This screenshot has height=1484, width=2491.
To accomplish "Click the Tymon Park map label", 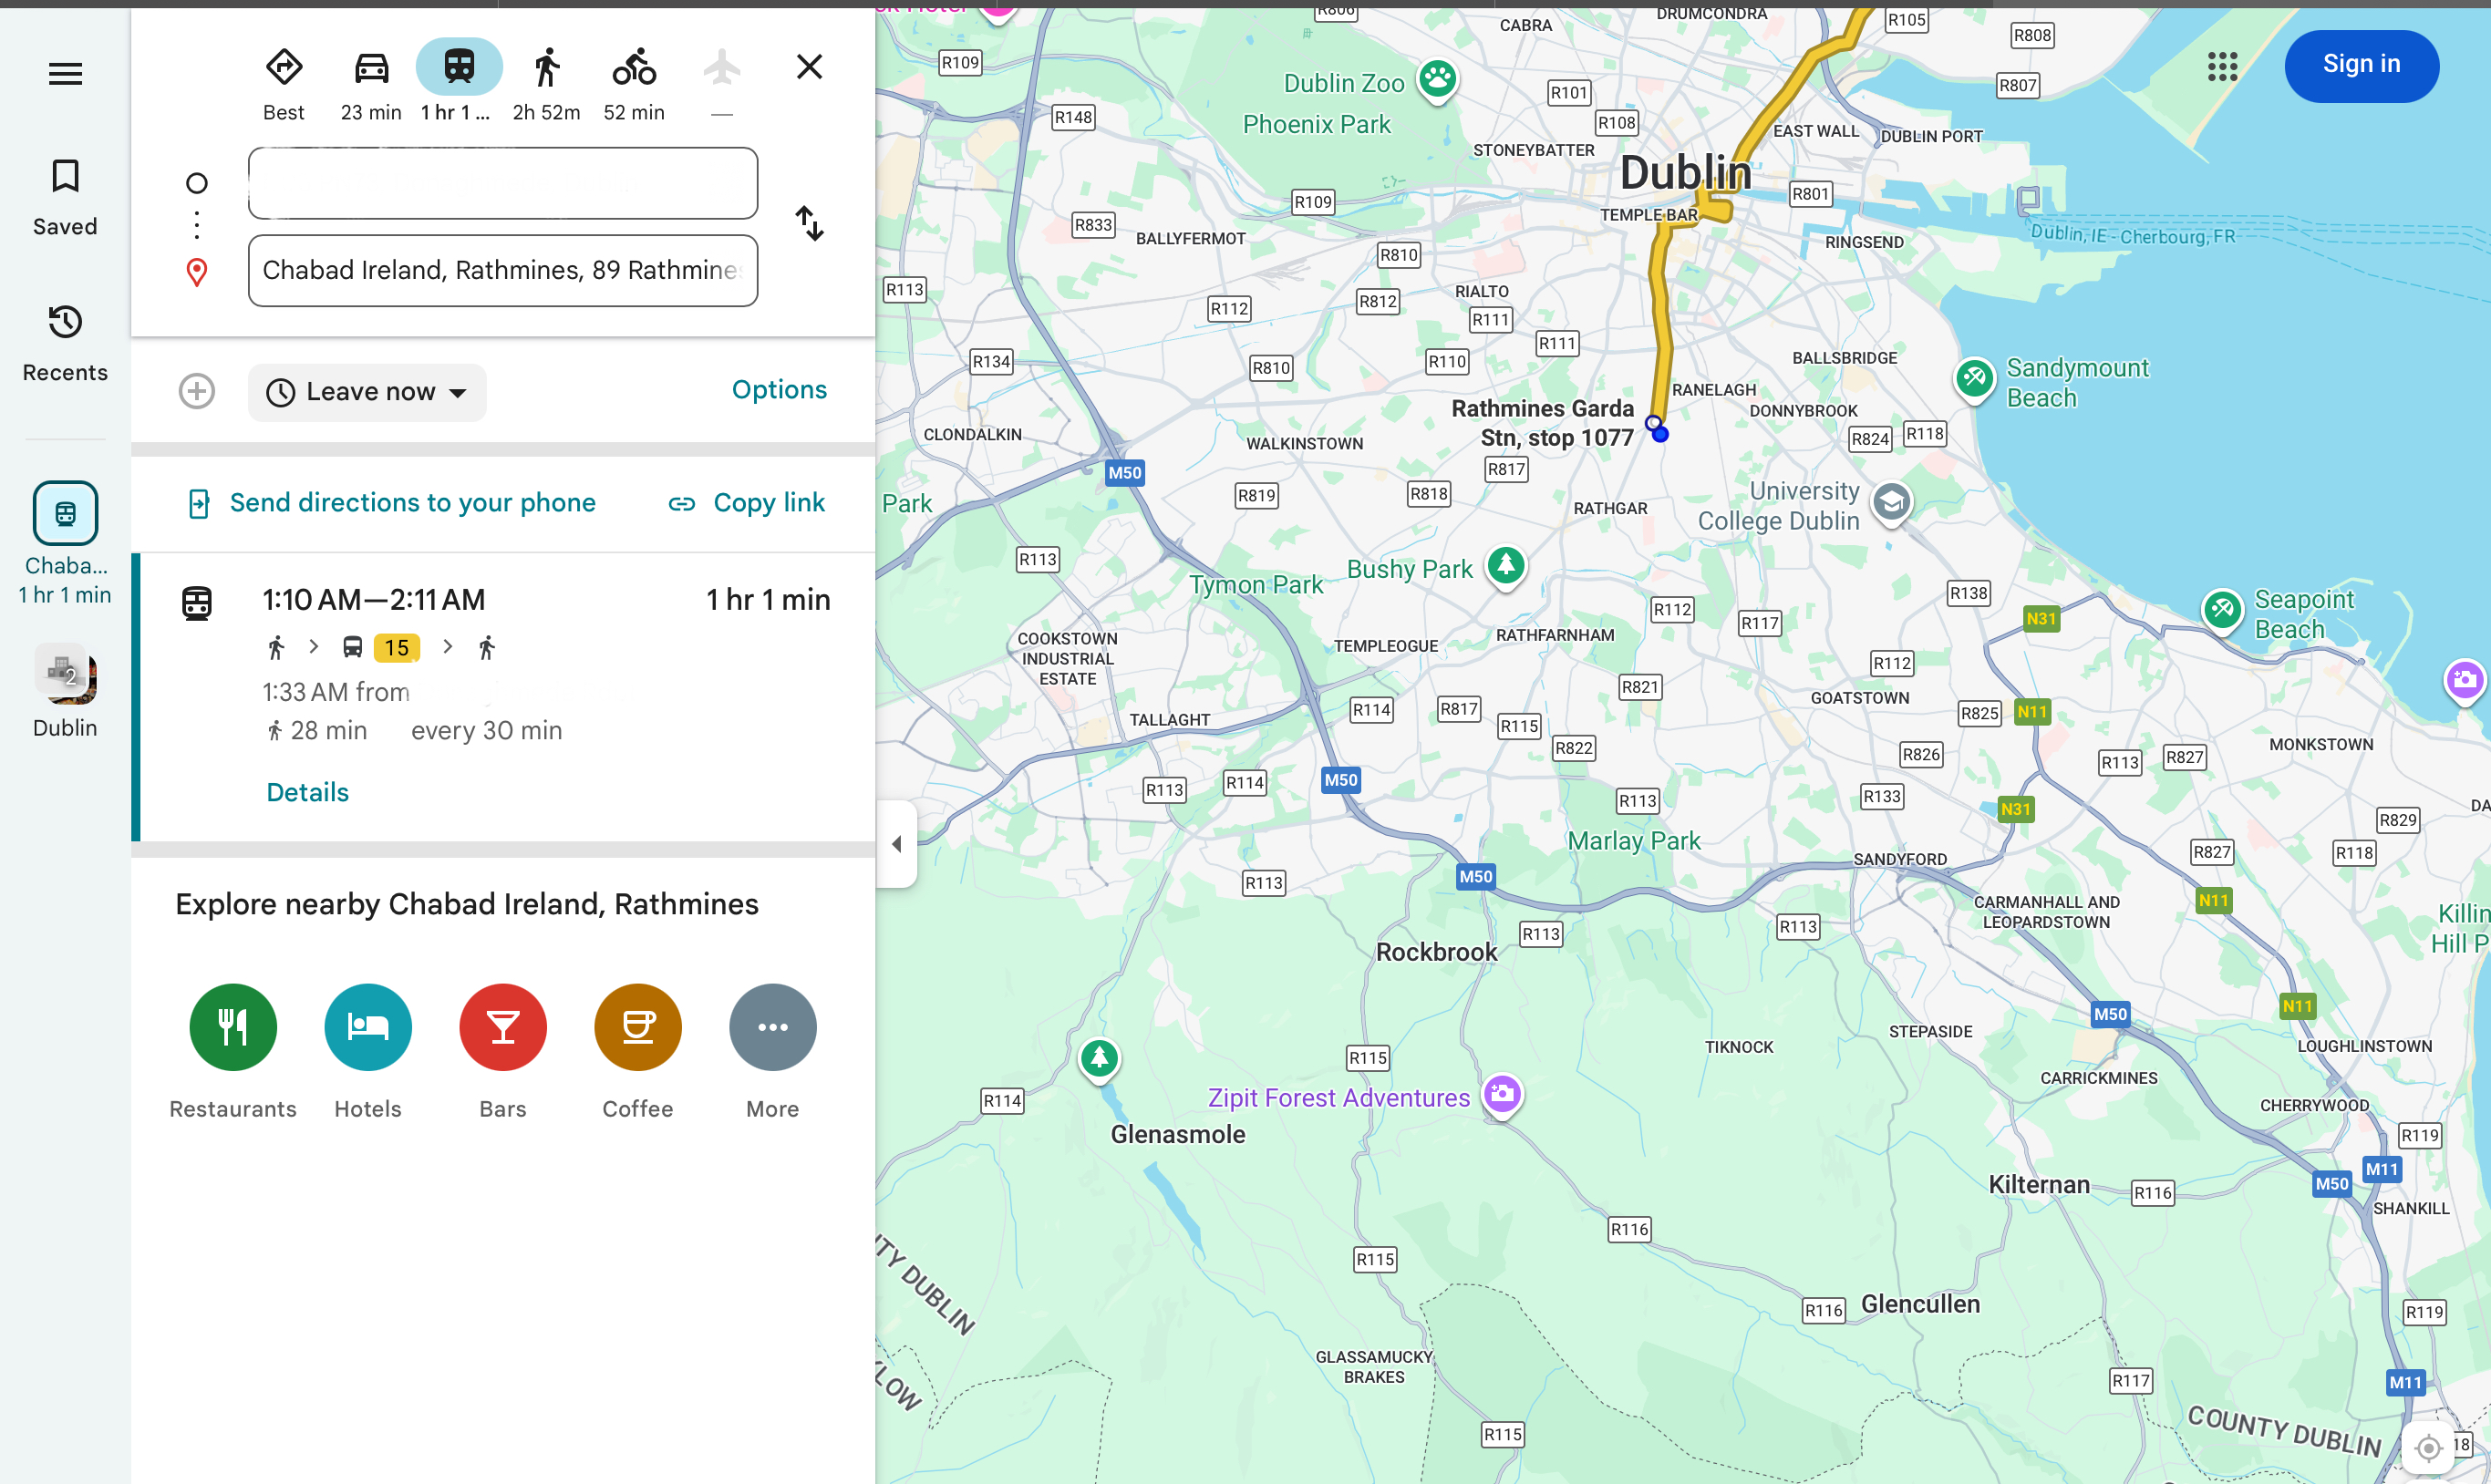I will (x=1256, y=585).
